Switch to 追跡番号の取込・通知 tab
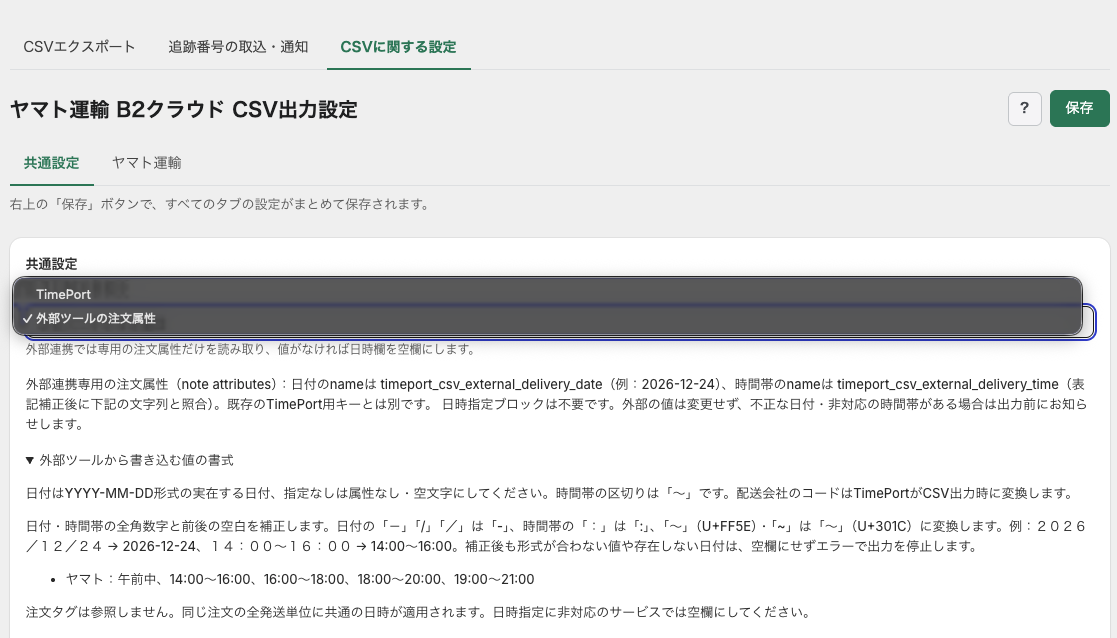Screen dimensions: 1117x638 238,47
